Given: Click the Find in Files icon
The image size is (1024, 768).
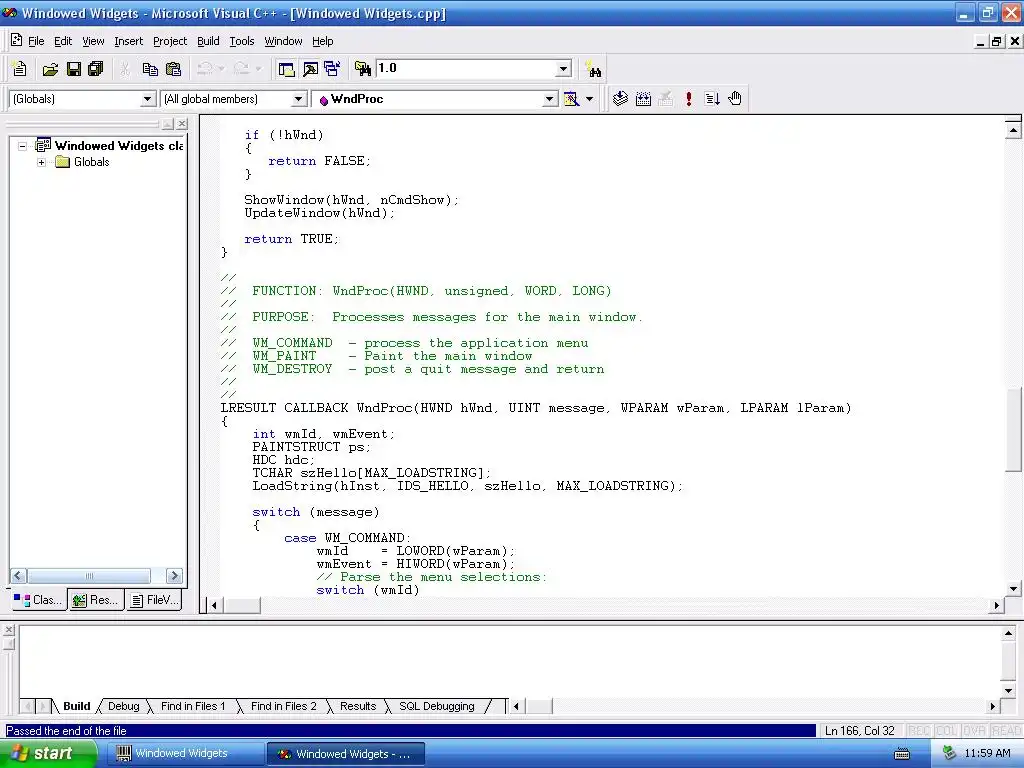Looking at the screenshot, I should tap(362, 69).
